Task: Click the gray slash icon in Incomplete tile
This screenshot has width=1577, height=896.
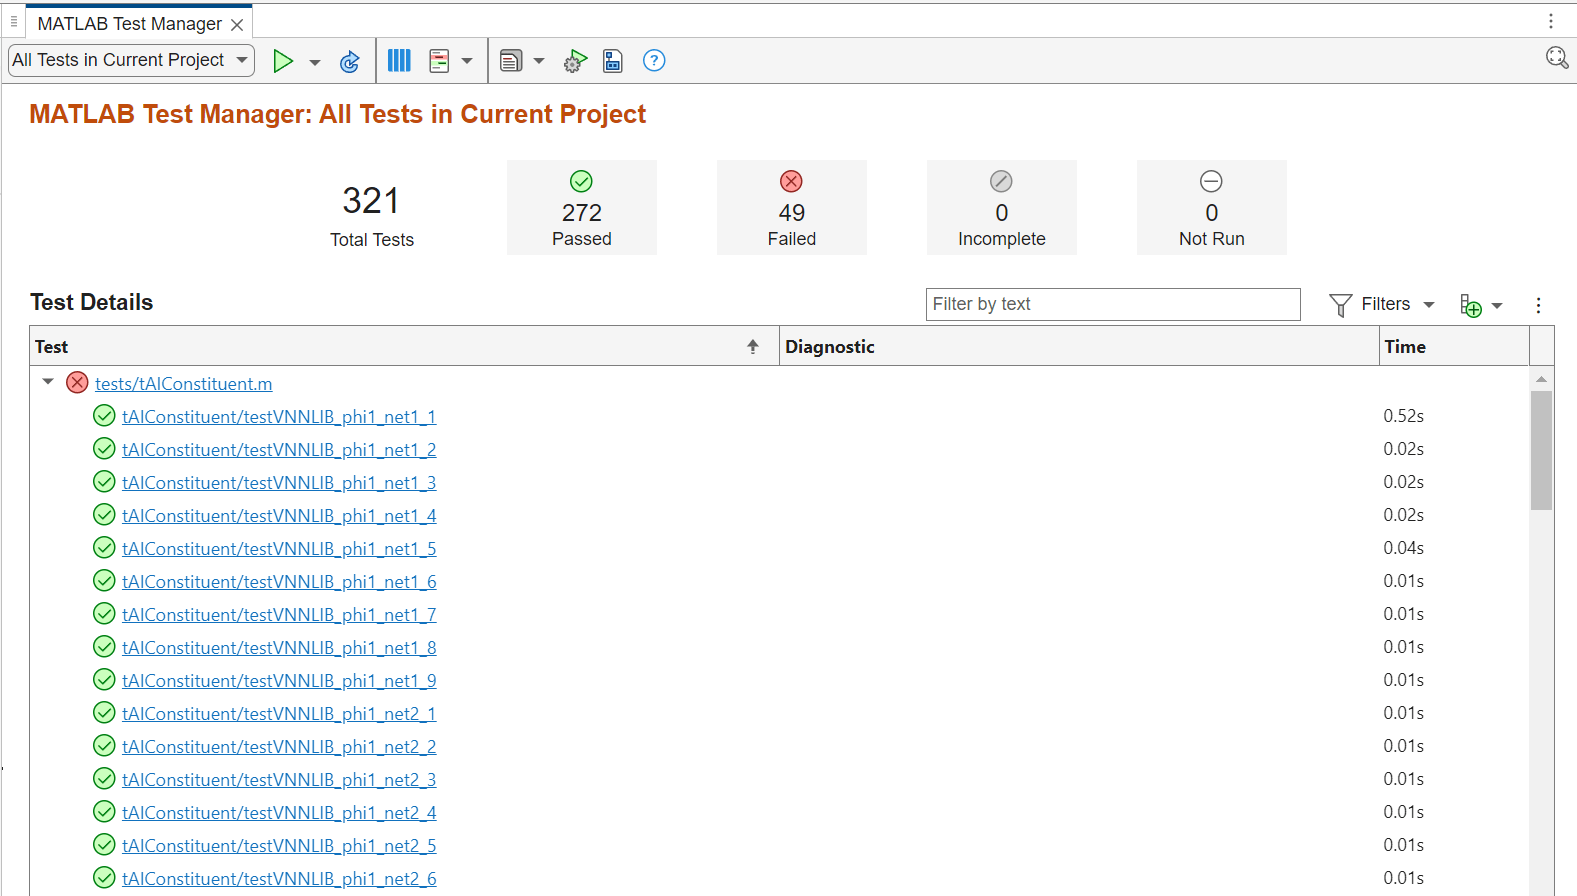Action: 1001,181
